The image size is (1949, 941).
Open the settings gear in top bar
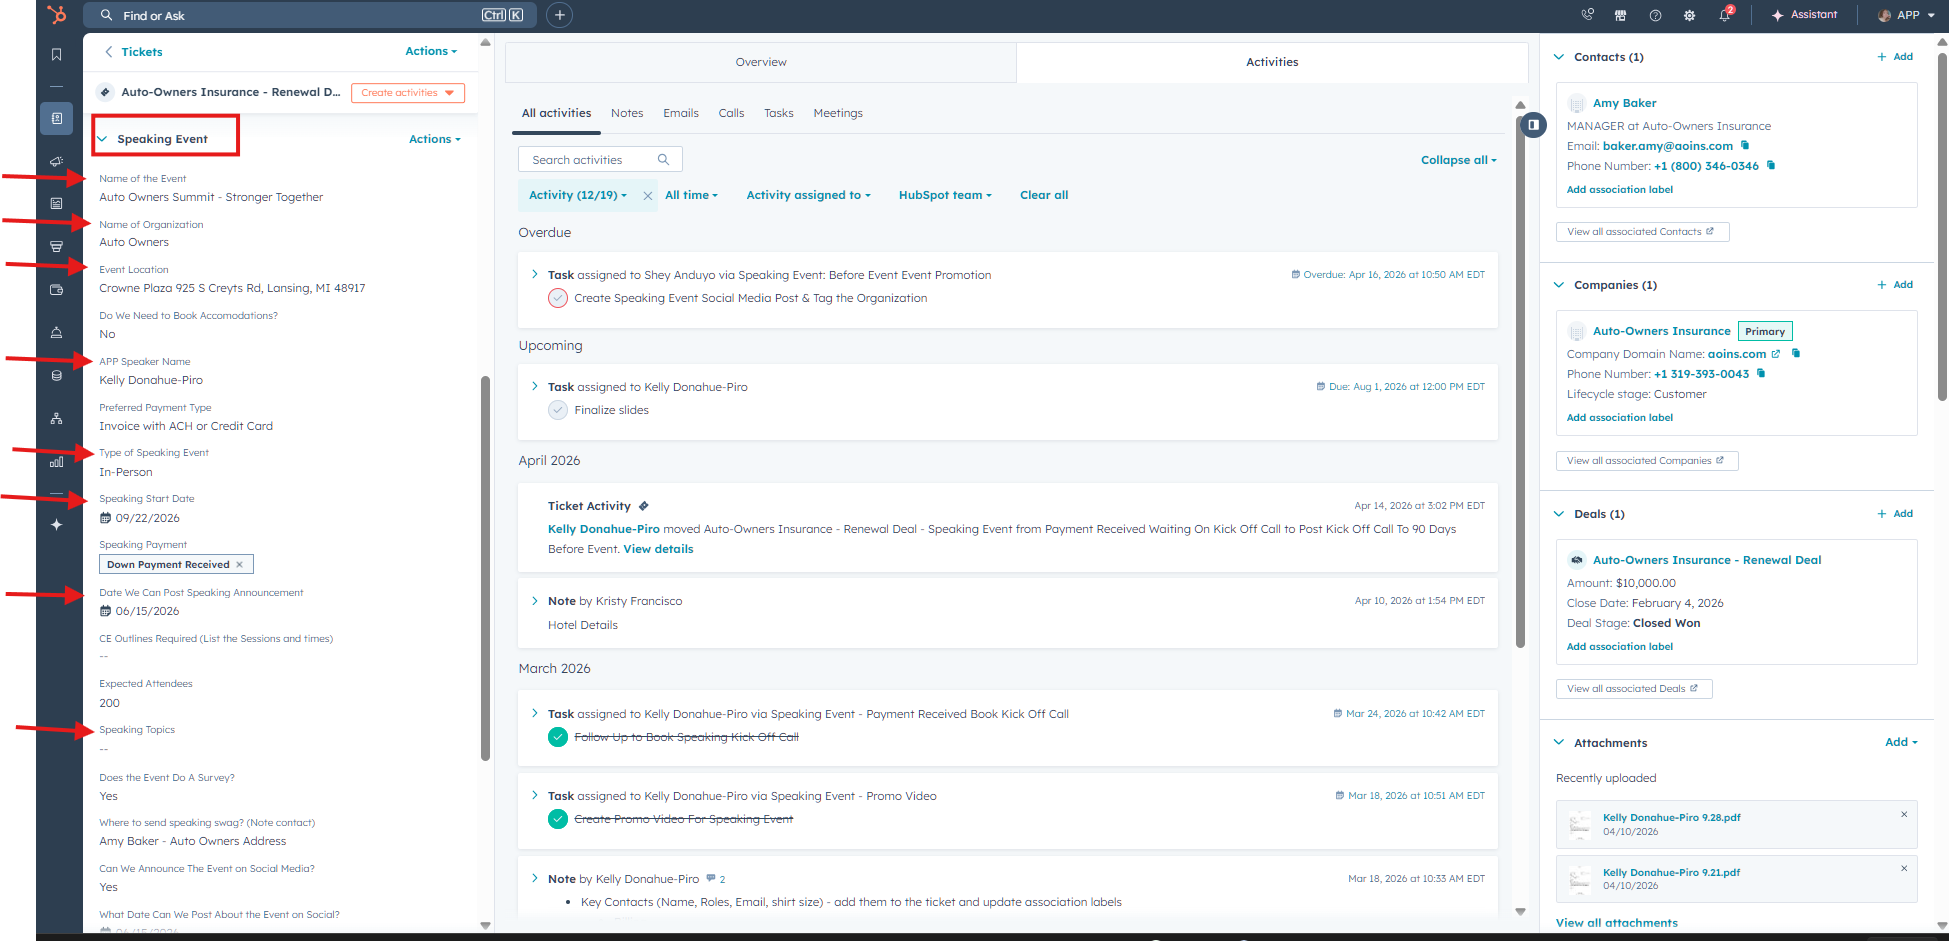click(1689, 16)
